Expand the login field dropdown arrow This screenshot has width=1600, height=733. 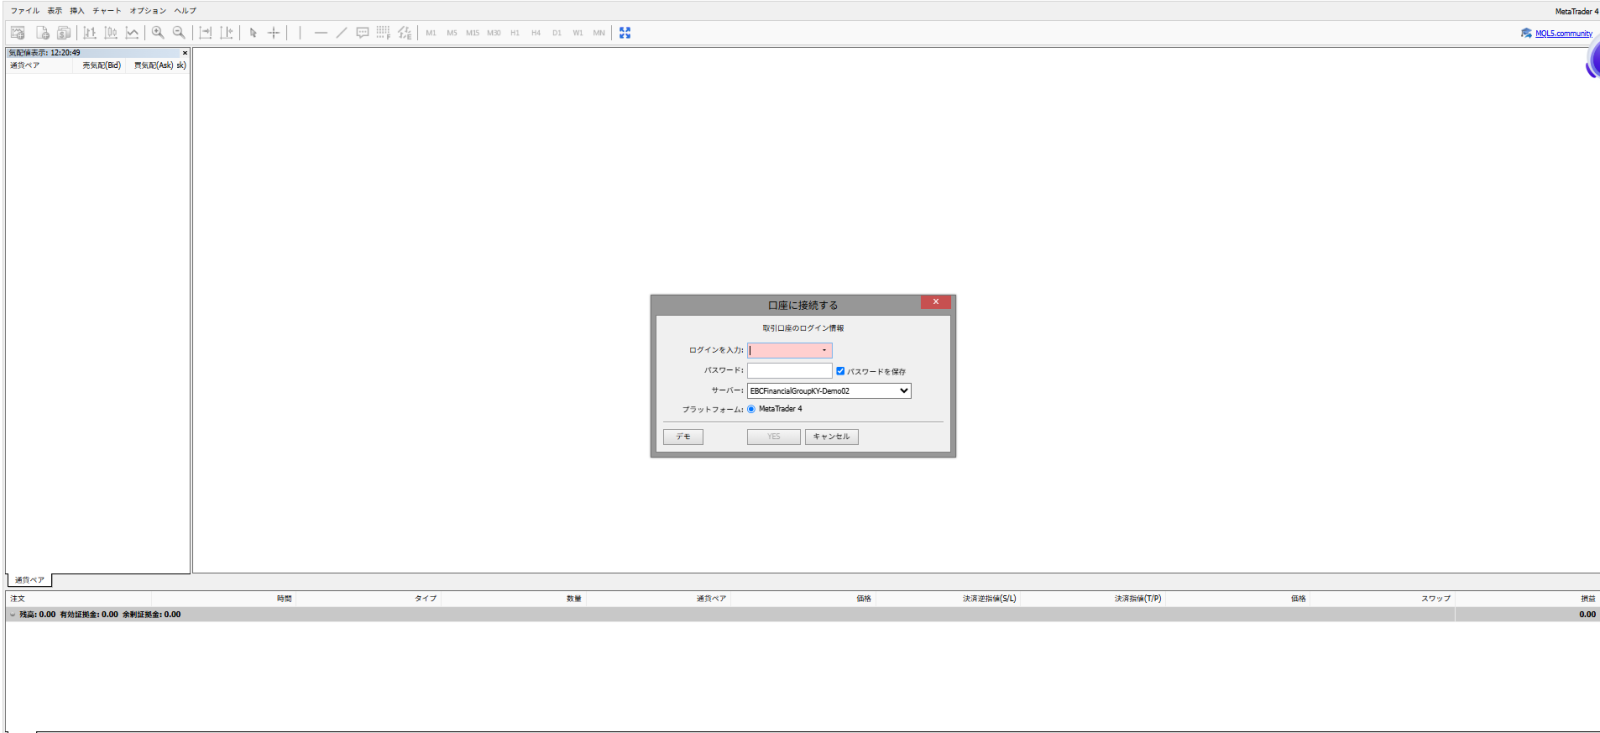click(x=824, y=350)
